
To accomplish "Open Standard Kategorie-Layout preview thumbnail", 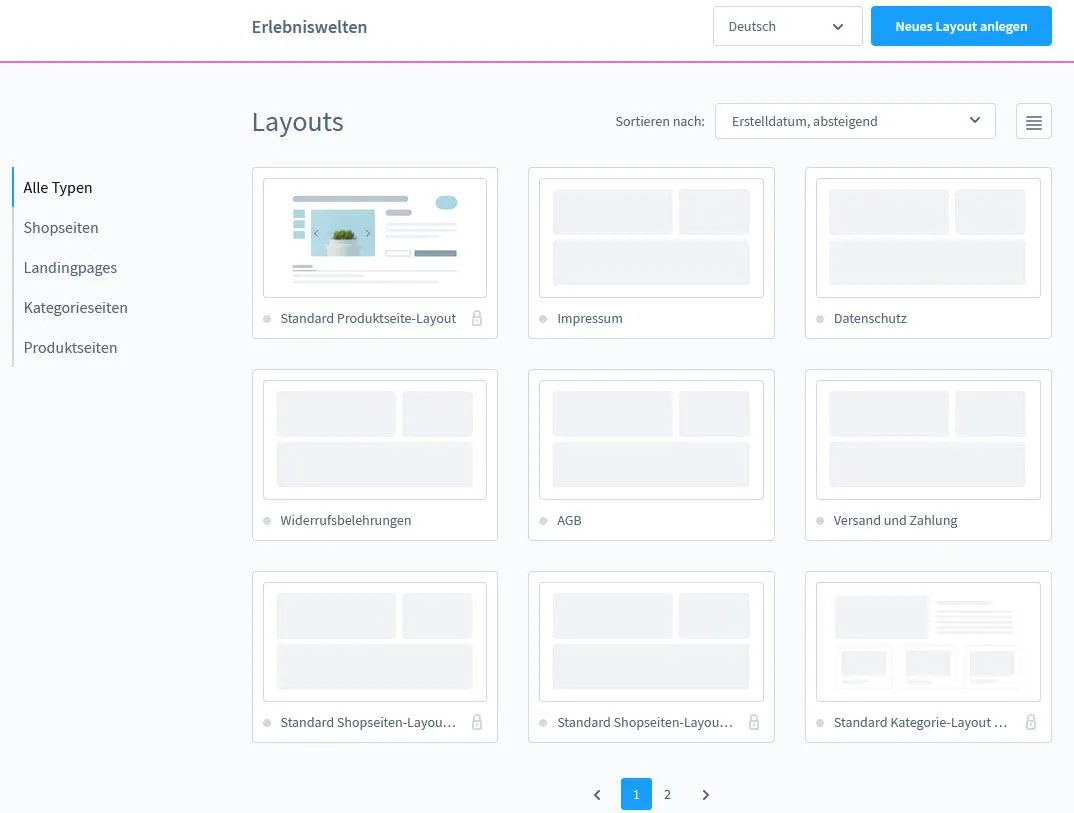I will [x=928, y=642].
